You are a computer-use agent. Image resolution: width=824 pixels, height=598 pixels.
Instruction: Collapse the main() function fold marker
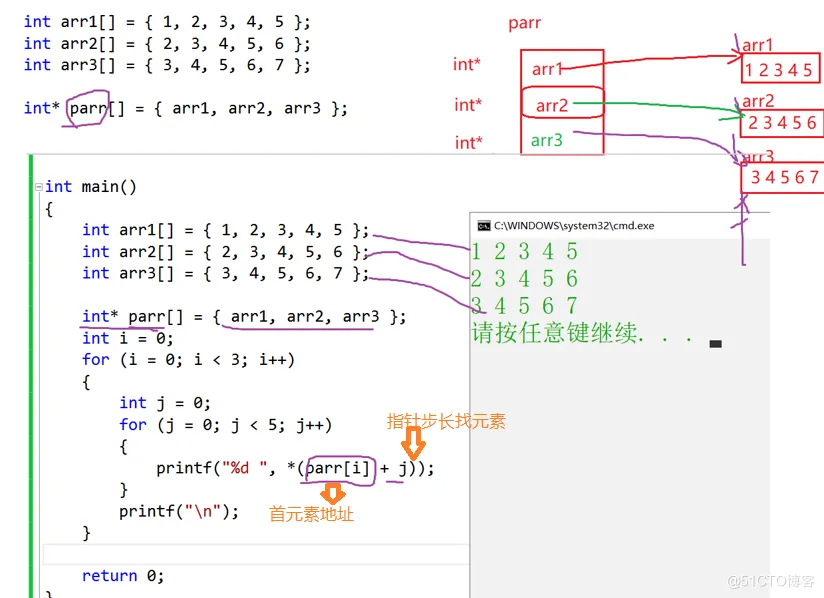tap(39, 187)
